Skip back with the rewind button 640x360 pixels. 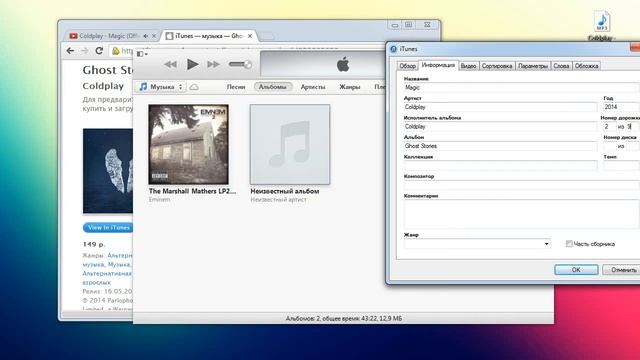point(171,64)
